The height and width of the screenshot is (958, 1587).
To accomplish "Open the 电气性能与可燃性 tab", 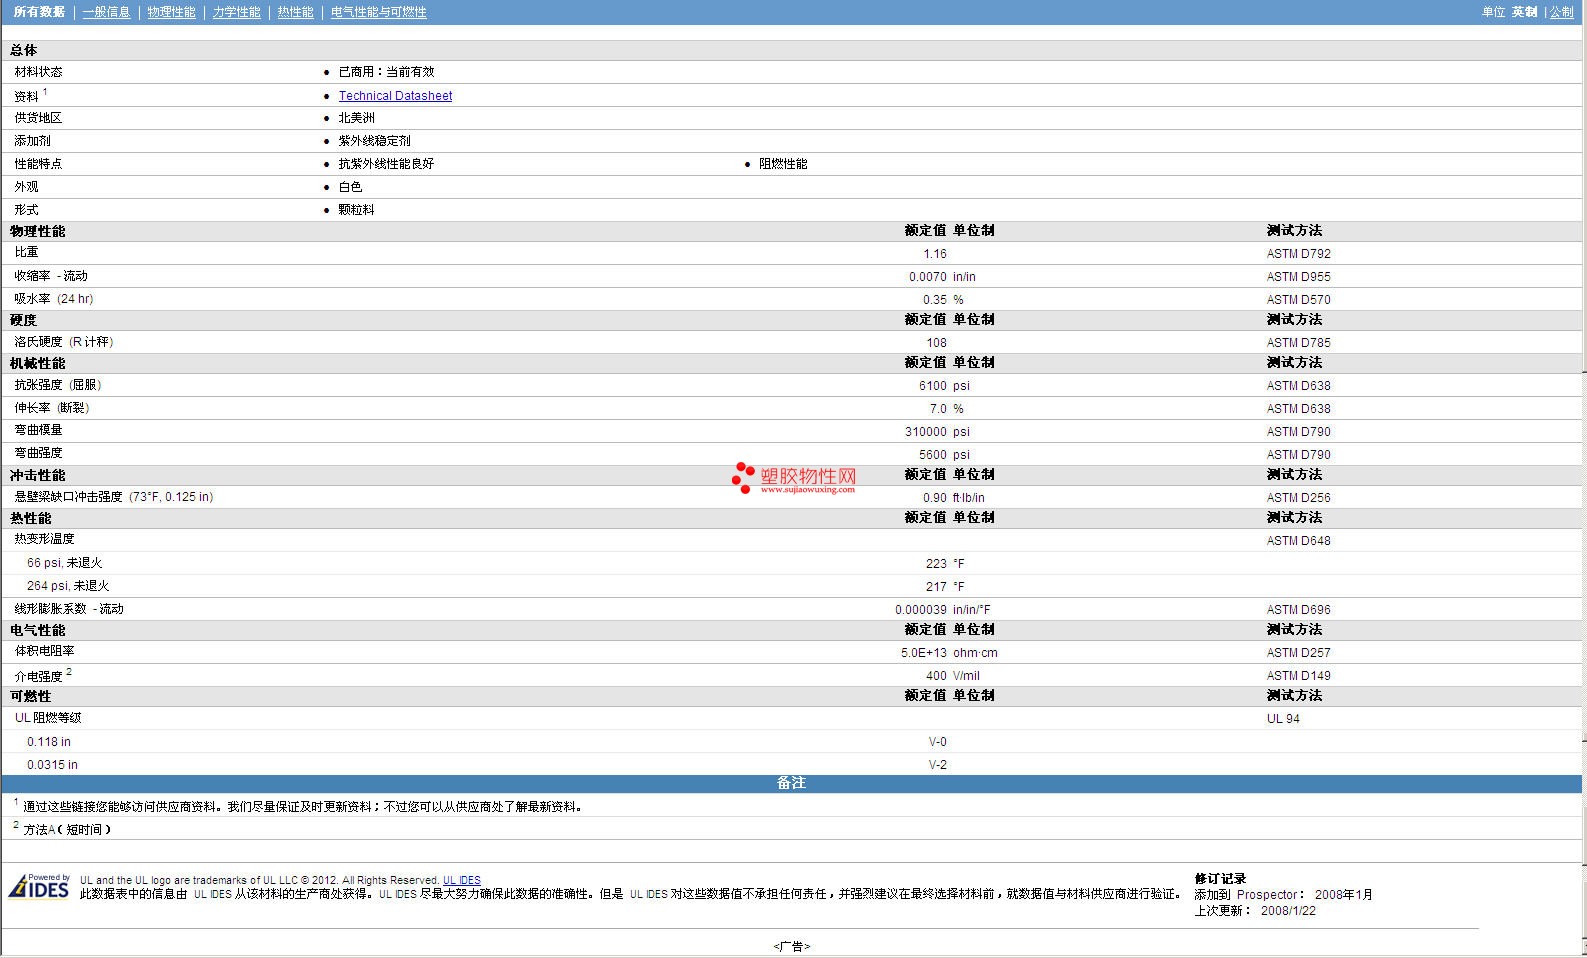I will 378,12.
